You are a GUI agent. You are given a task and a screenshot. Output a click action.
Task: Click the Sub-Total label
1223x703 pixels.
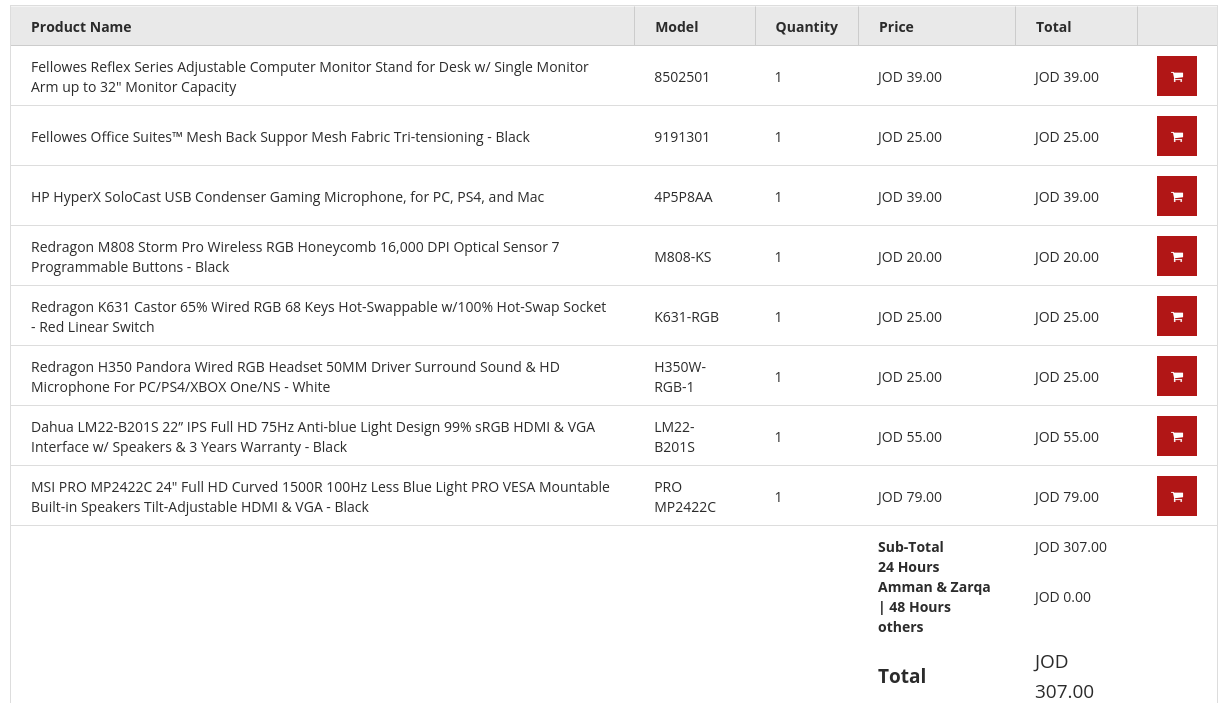[x=910, y=547]
